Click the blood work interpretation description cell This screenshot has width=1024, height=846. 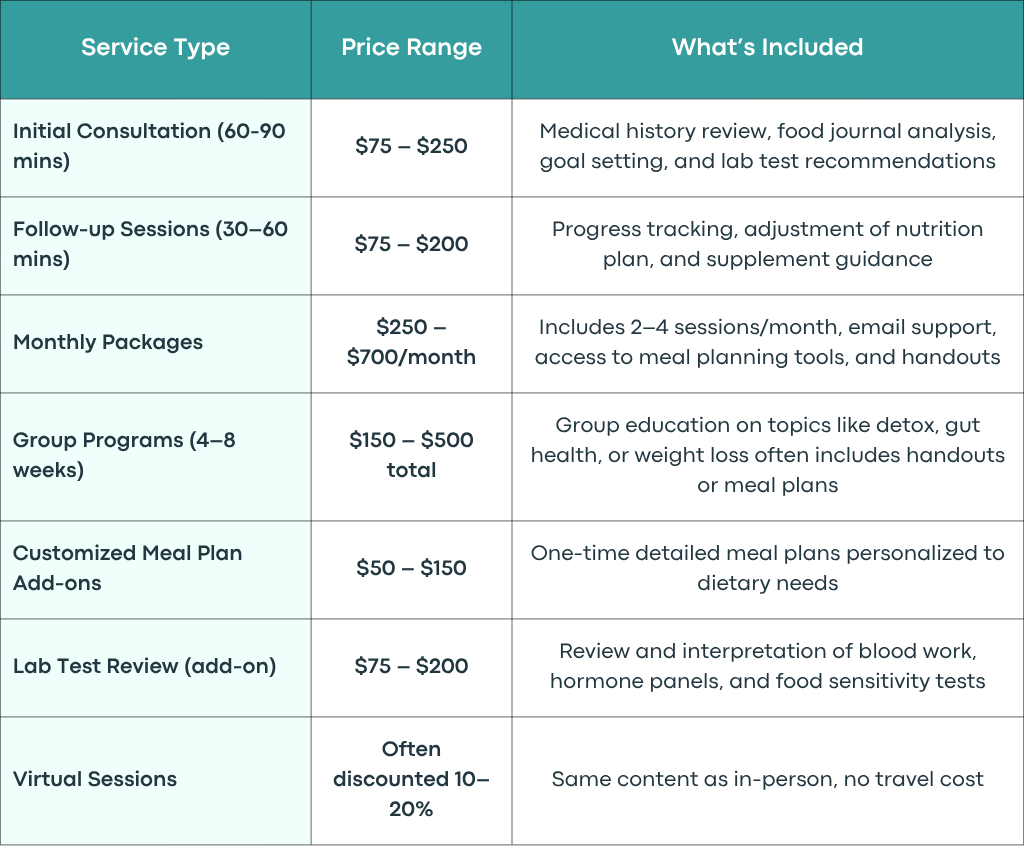[767, 666]
